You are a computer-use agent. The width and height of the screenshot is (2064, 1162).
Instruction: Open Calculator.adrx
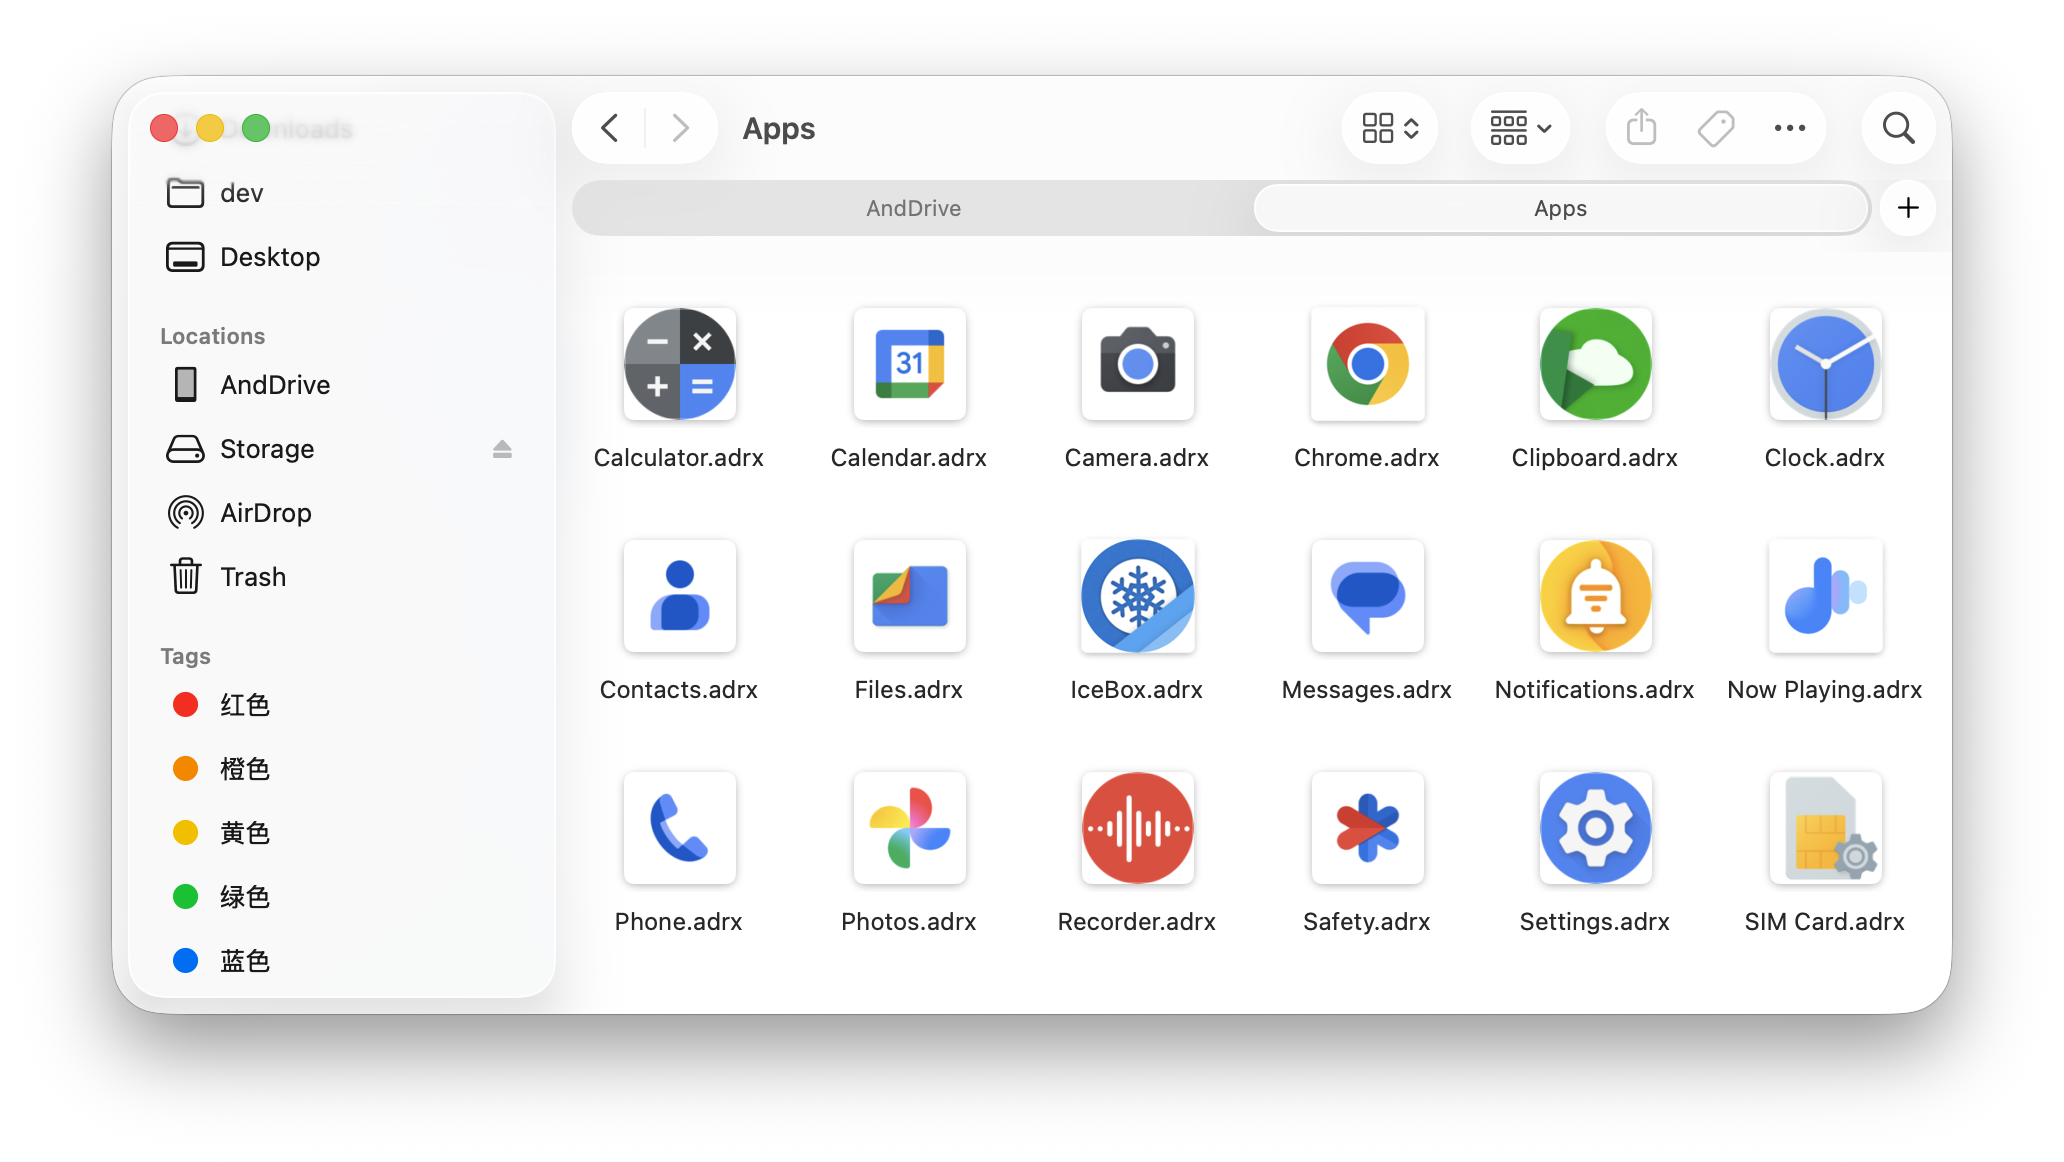(679, 364)
